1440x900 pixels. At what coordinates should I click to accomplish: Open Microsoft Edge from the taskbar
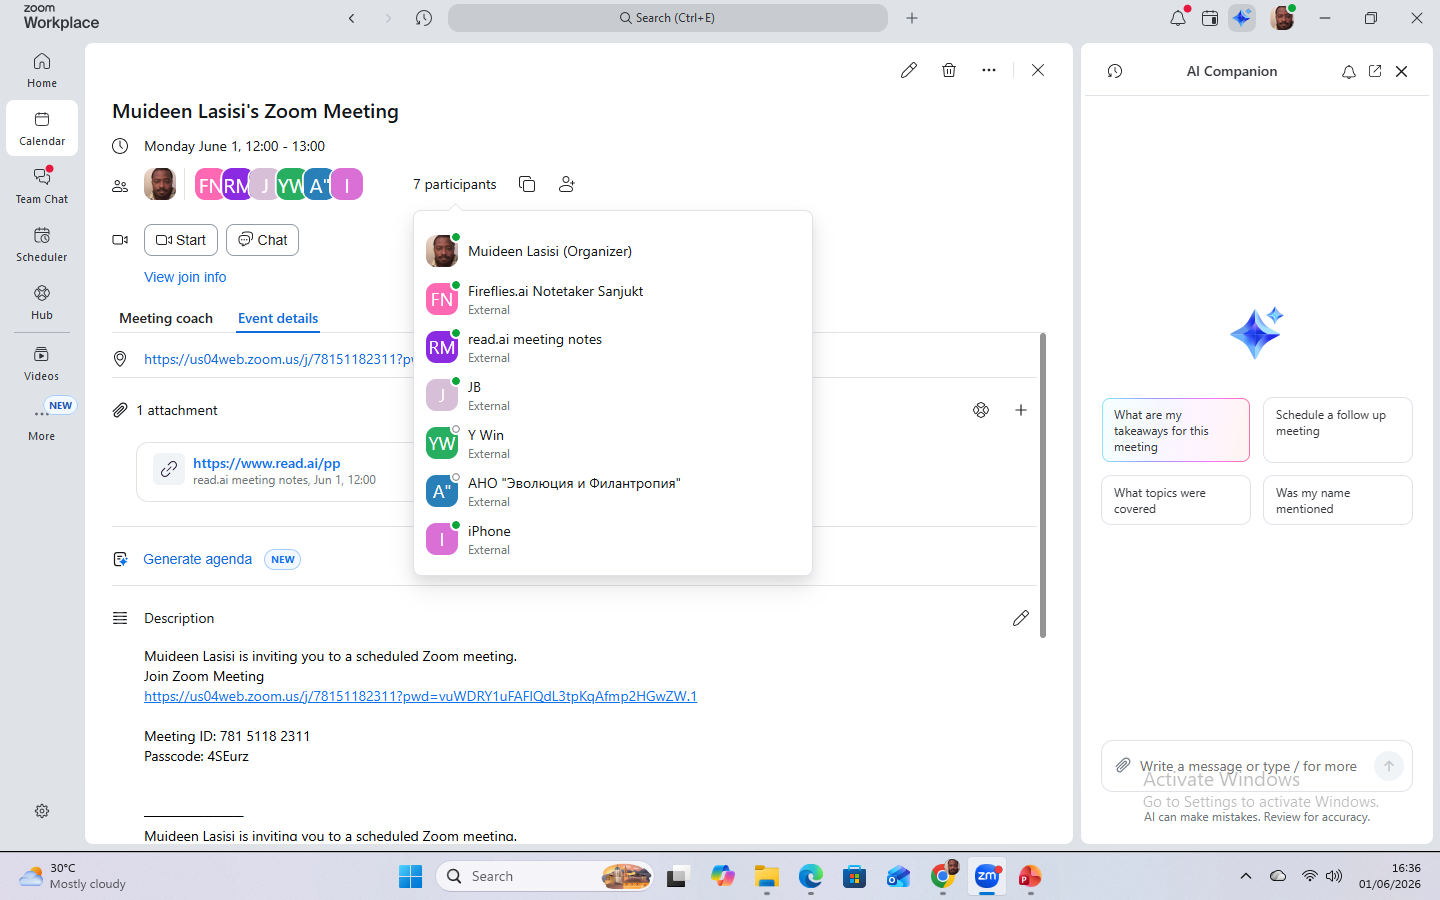pyautogui.click(x=810, y=876)
